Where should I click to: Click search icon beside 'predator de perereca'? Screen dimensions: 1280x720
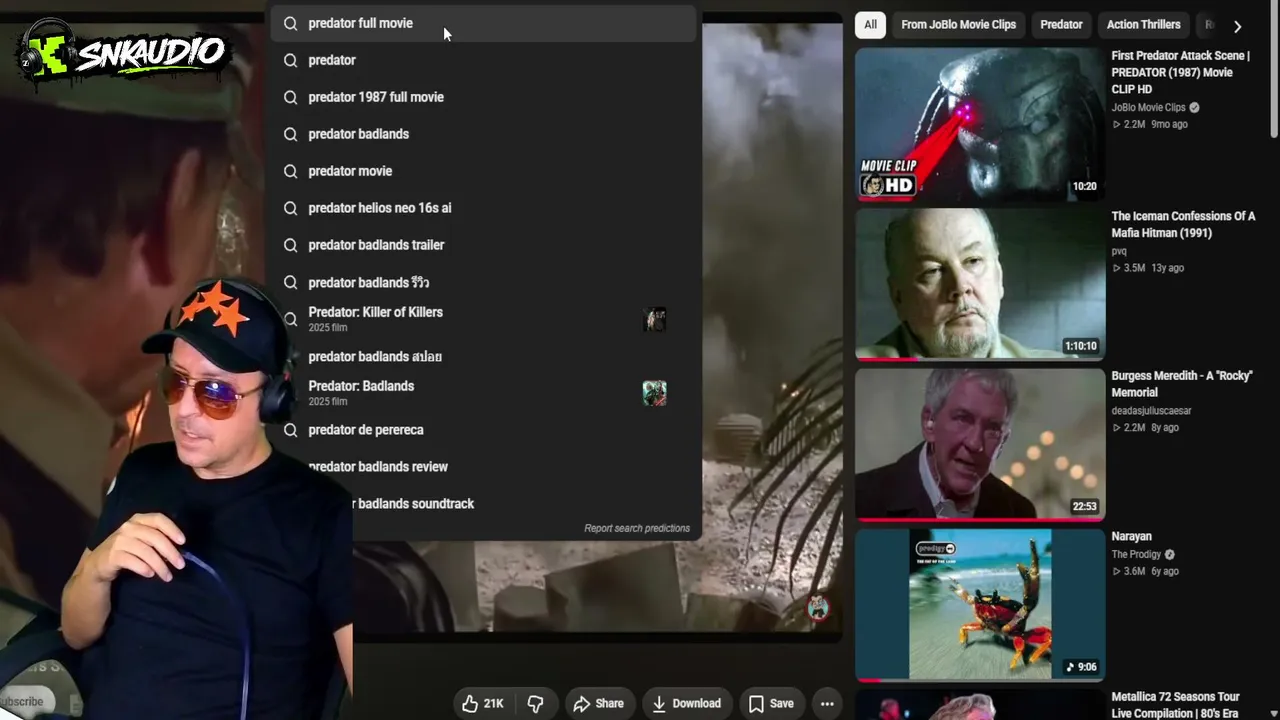coord(290,430)
